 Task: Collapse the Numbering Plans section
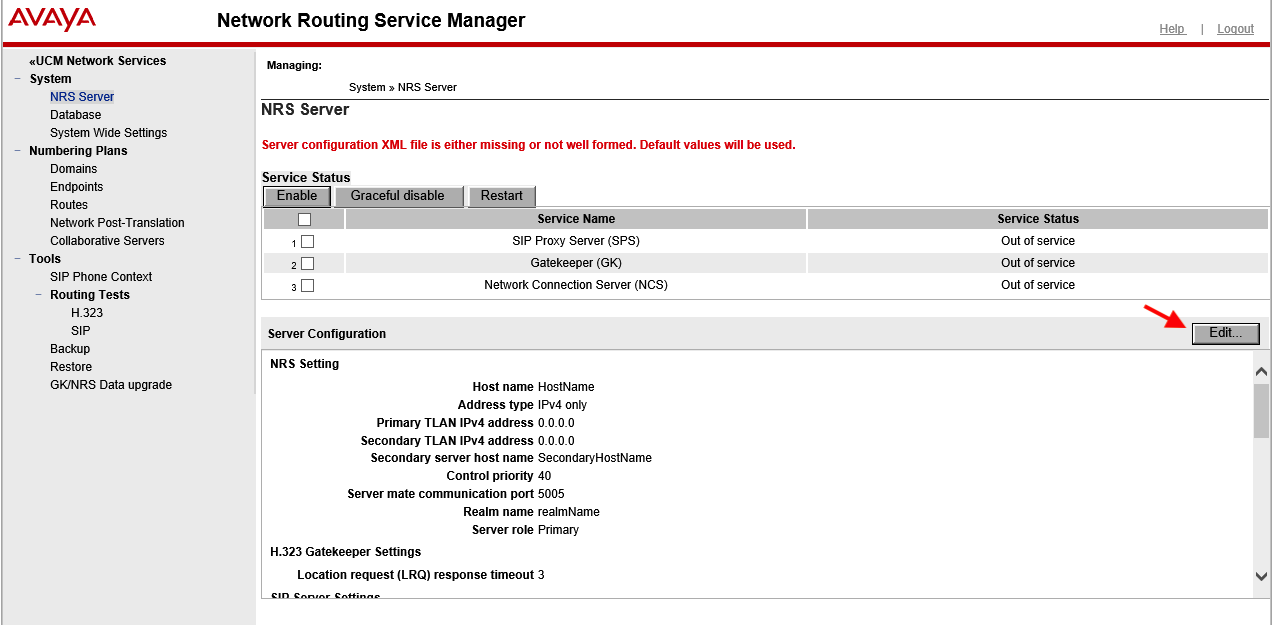(x=18, y=151)
